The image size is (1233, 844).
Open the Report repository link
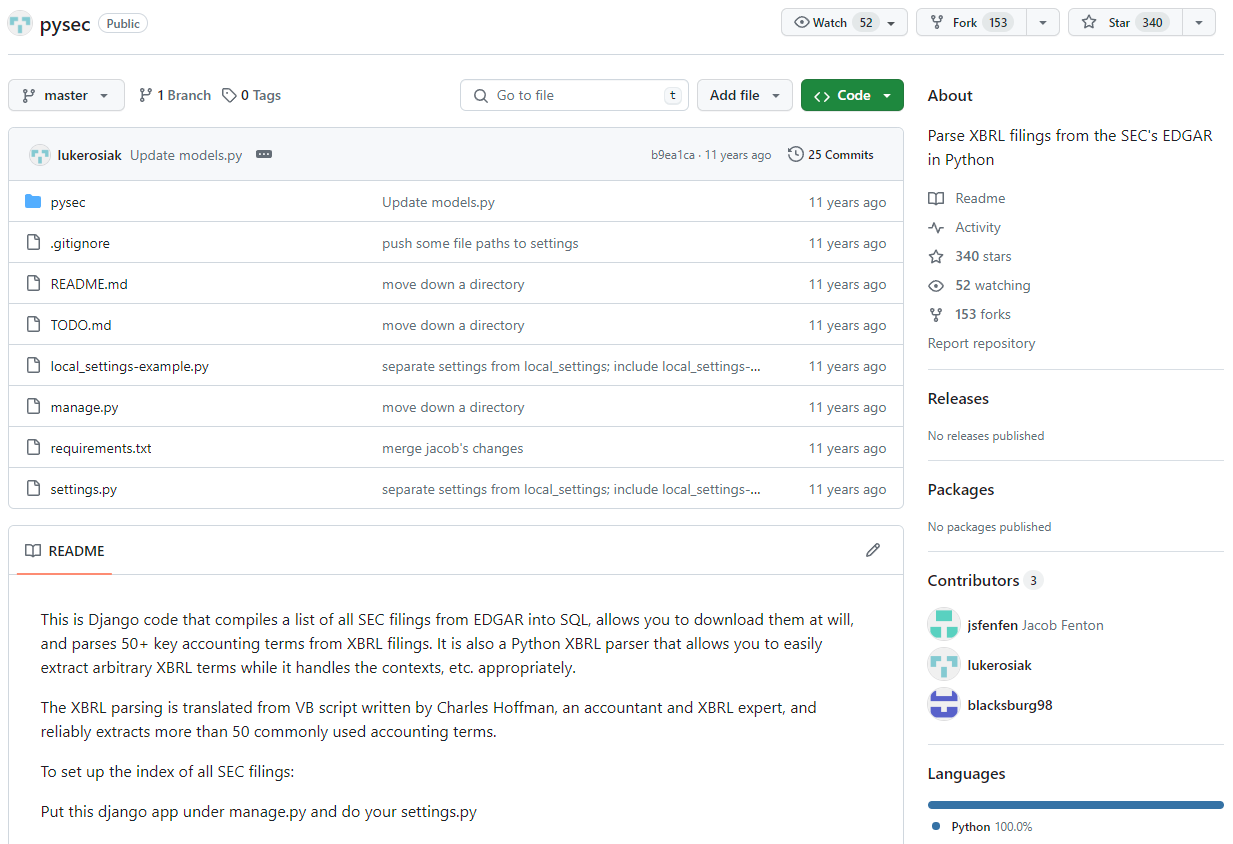point(981,343)
